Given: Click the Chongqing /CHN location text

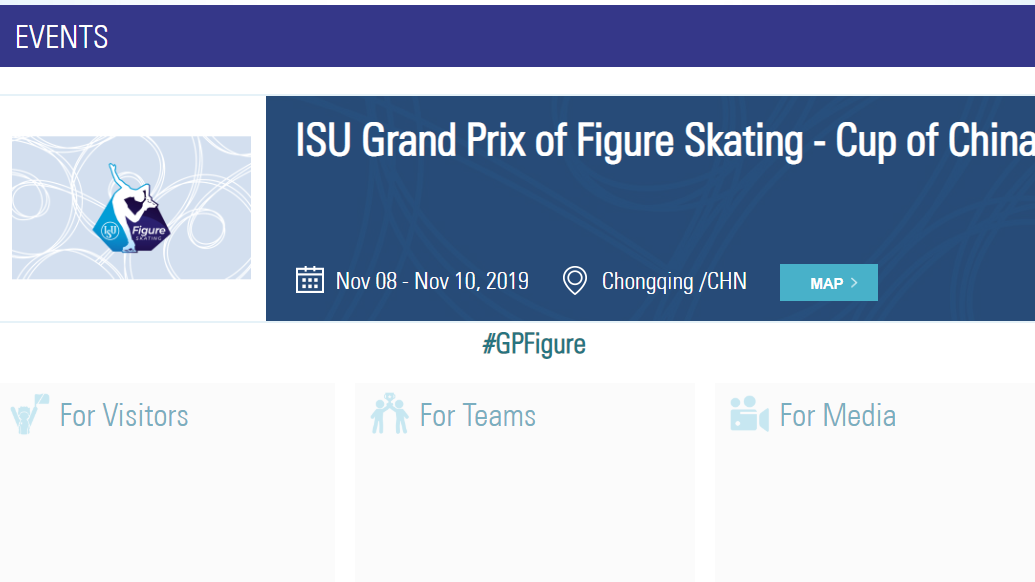Looking at the screenshot, I should click(x=674, y=281).
